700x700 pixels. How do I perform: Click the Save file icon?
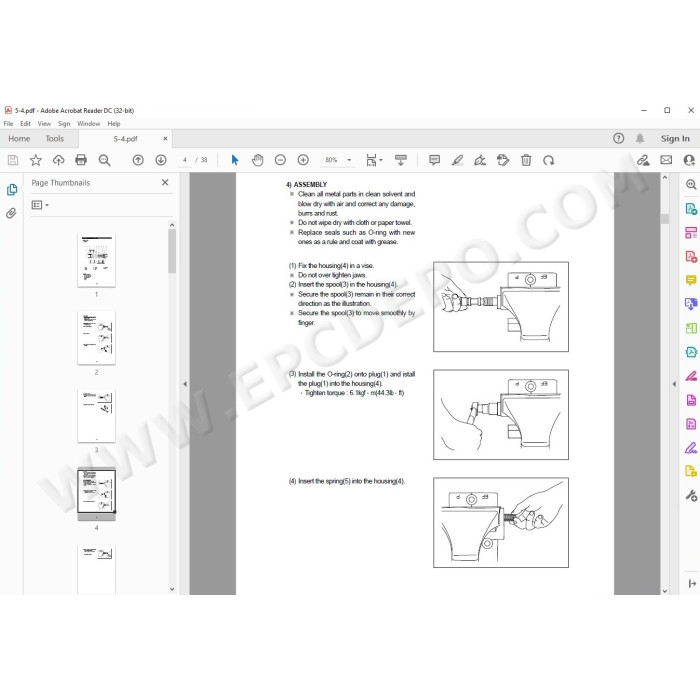click(13, 160)
